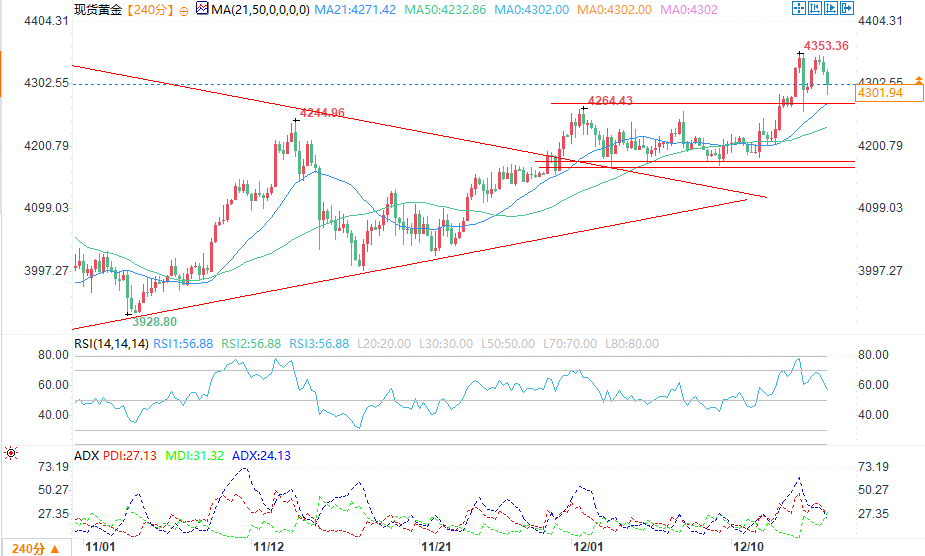Image resolution: width=925 pixels, height=556 pixels.
Task: Click the PDI:27.13 value
Action: (x=130, y=456)
